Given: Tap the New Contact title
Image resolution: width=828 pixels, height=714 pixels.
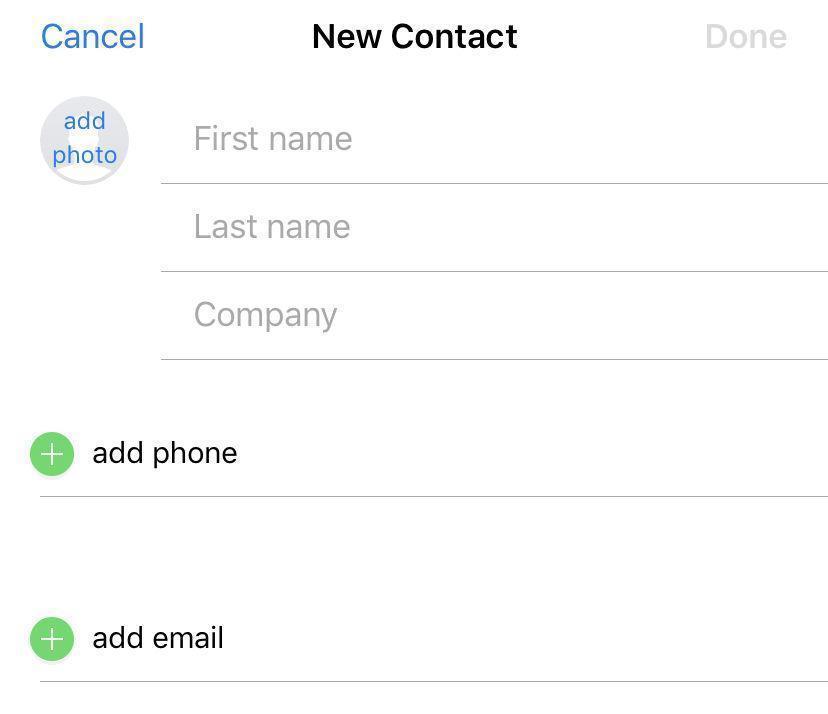Looking at the screenshot, I should [x=414, y=36].
